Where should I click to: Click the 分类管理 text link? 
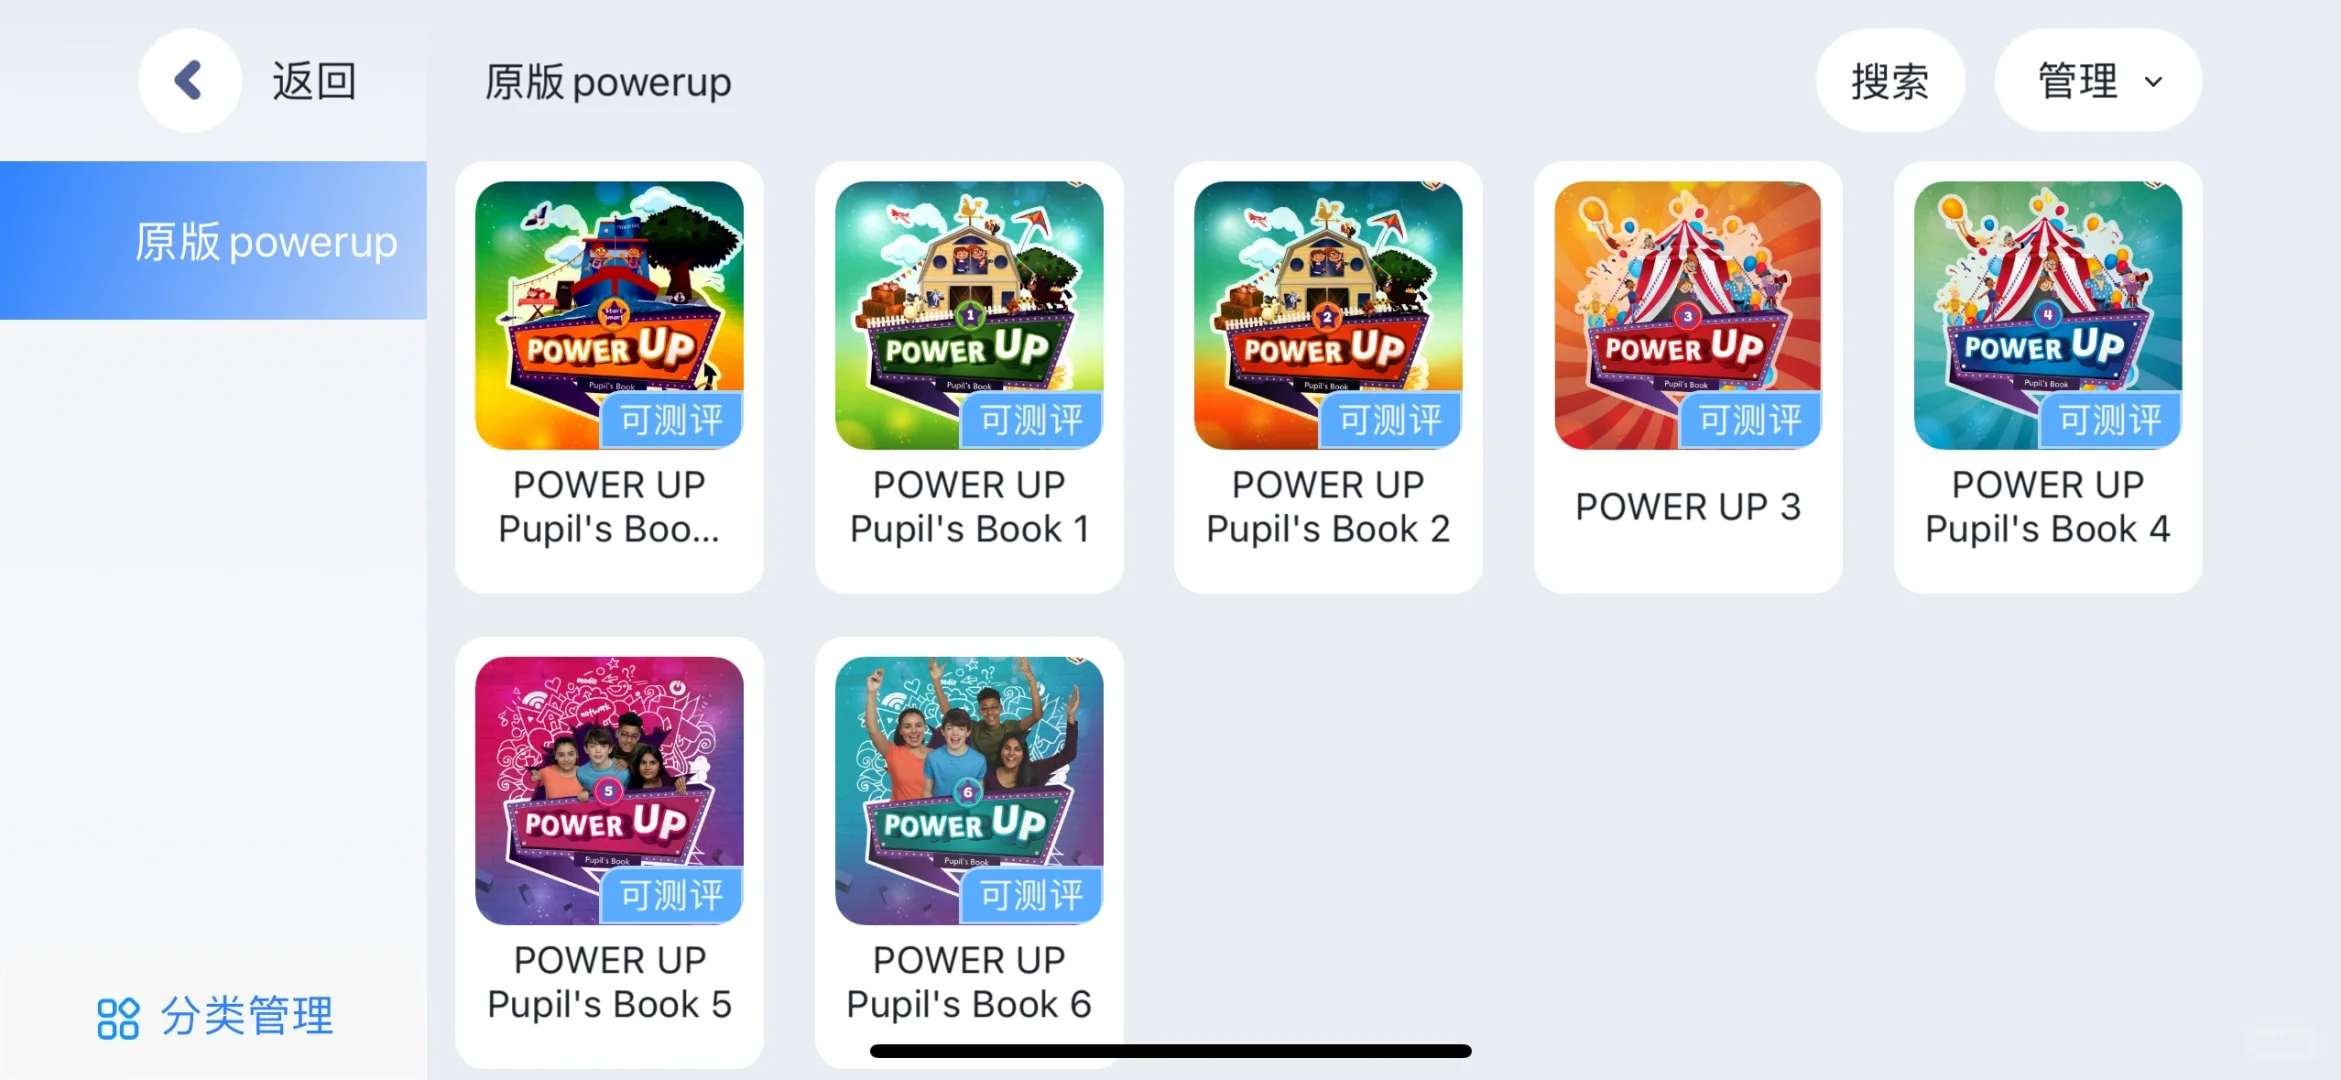point(247,1017)
